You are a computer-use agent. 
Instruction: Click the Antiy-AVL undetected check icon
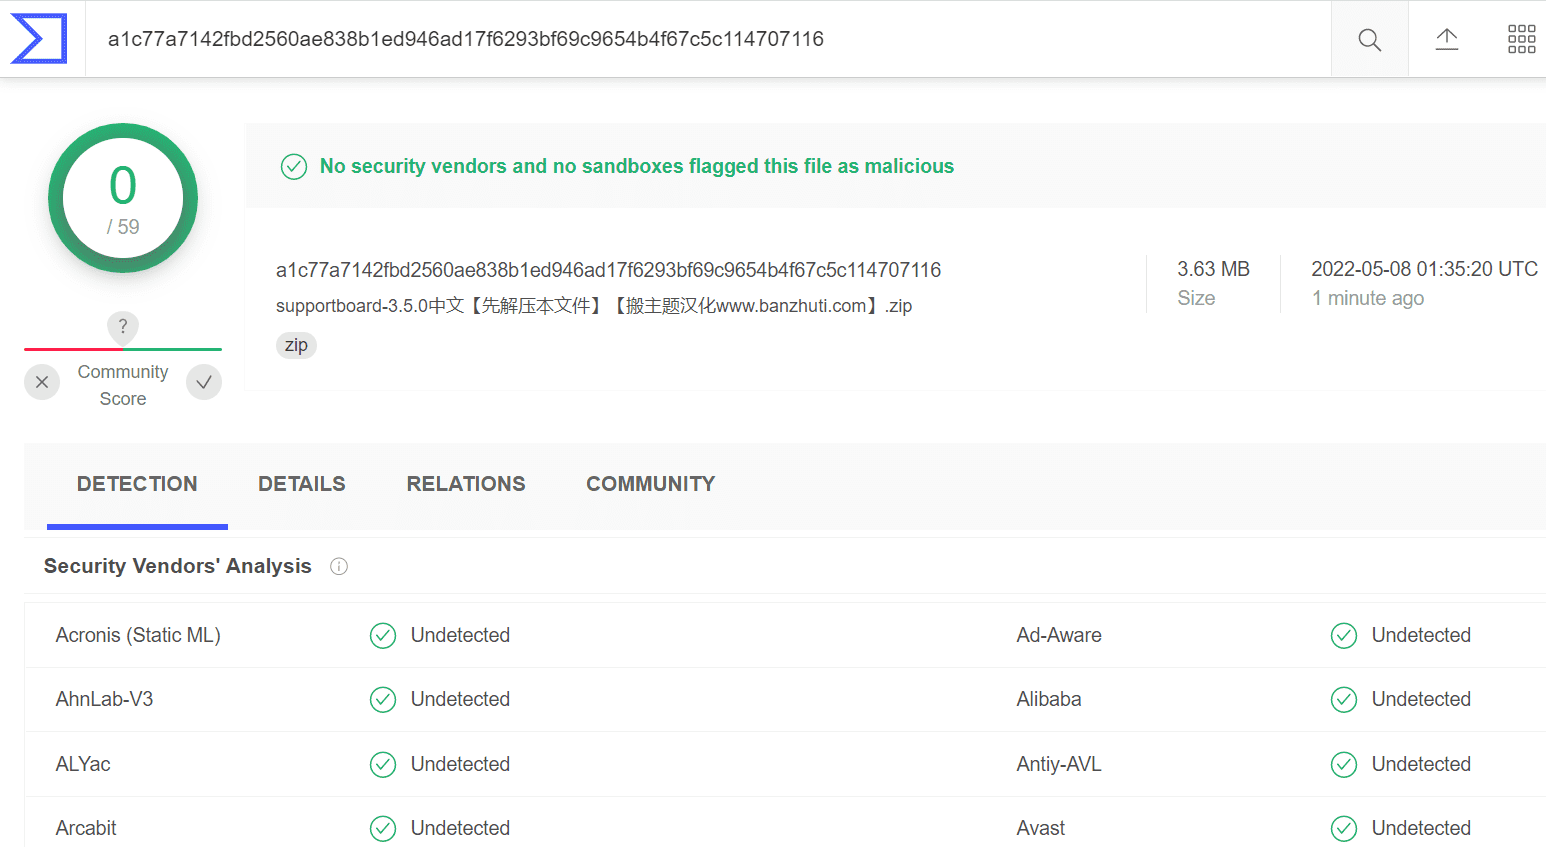[1344, 765]
